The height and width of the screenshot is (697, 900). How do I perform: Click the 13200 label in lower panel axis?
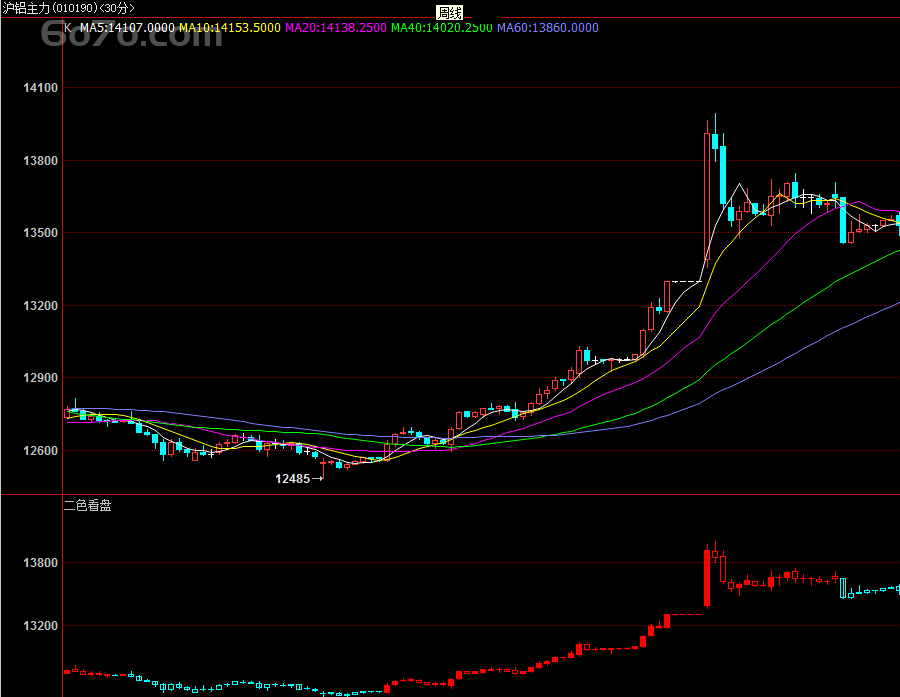click(40, 626)
